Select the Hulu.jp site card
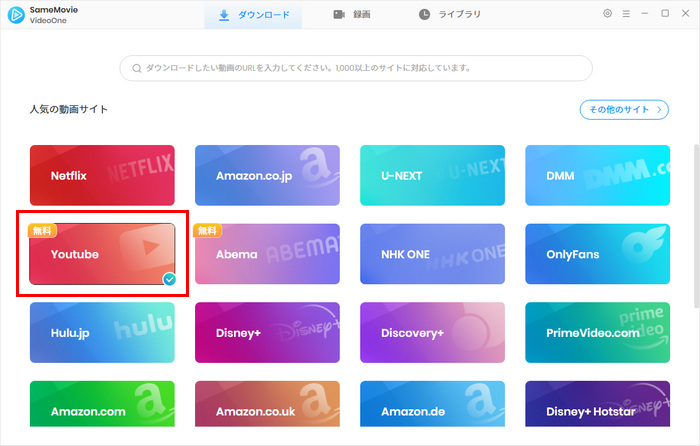Screen dimensions: 700x446 click(102, 333)
